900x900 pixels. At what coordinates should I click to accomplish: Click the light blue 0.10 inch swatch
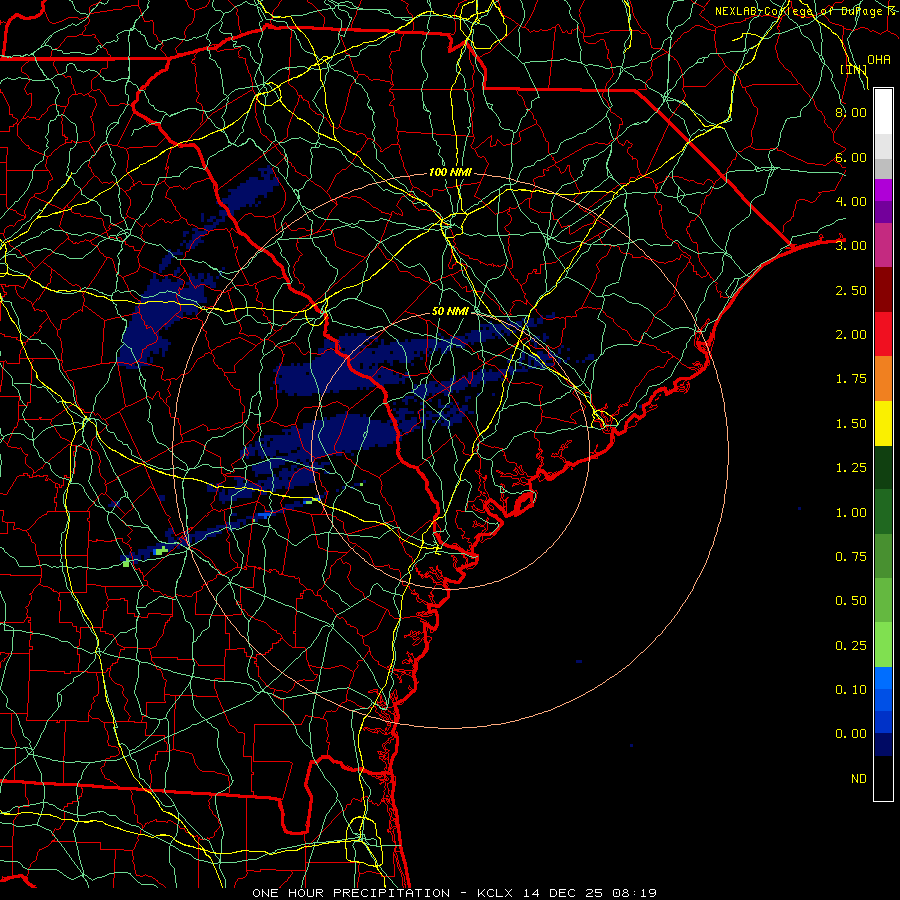click(883, 678)
